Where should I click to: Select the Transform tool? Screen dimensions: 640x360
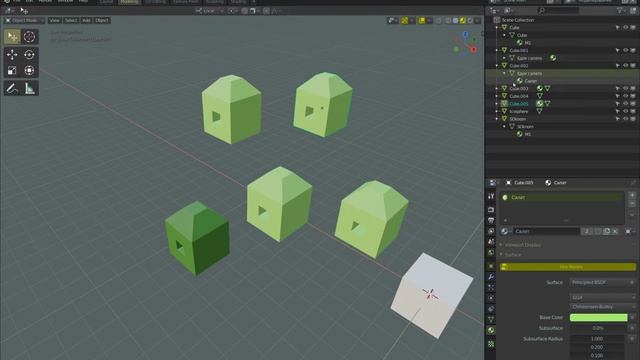[x=29, y=71]
